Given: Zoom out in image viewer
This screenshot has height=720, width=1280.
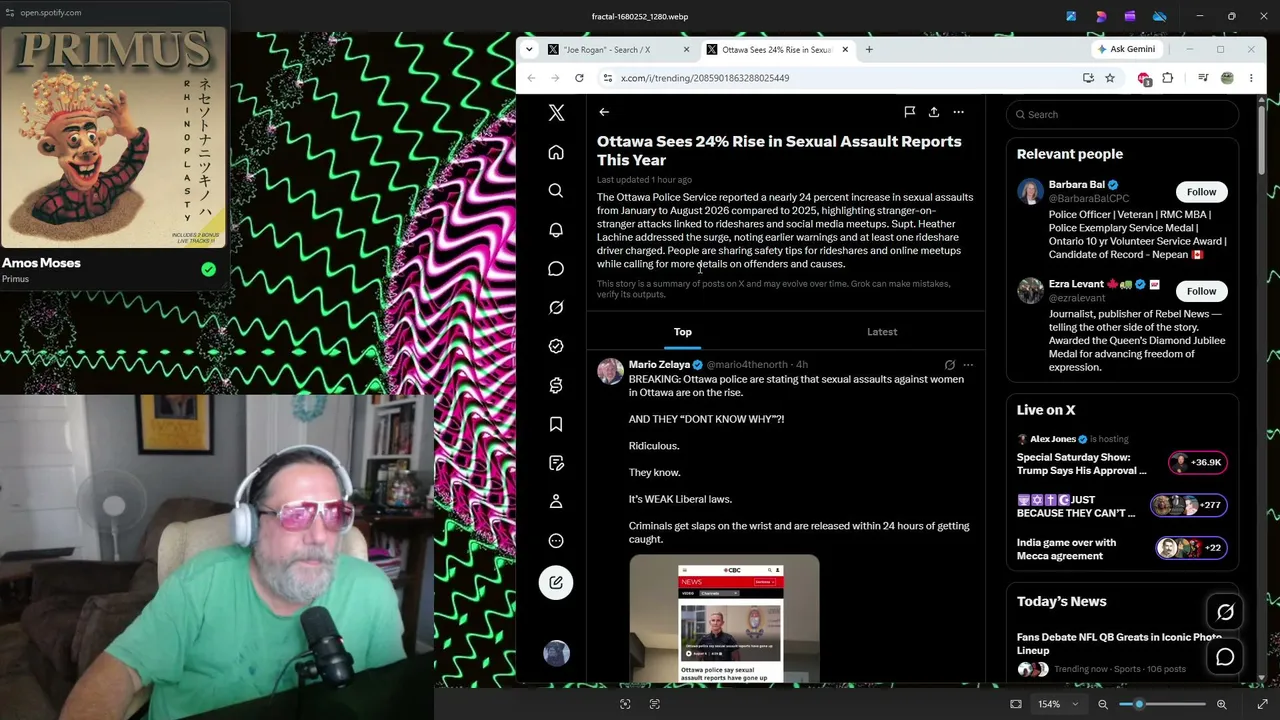Looking at the screenshot, I should (x=1103, y=704).
